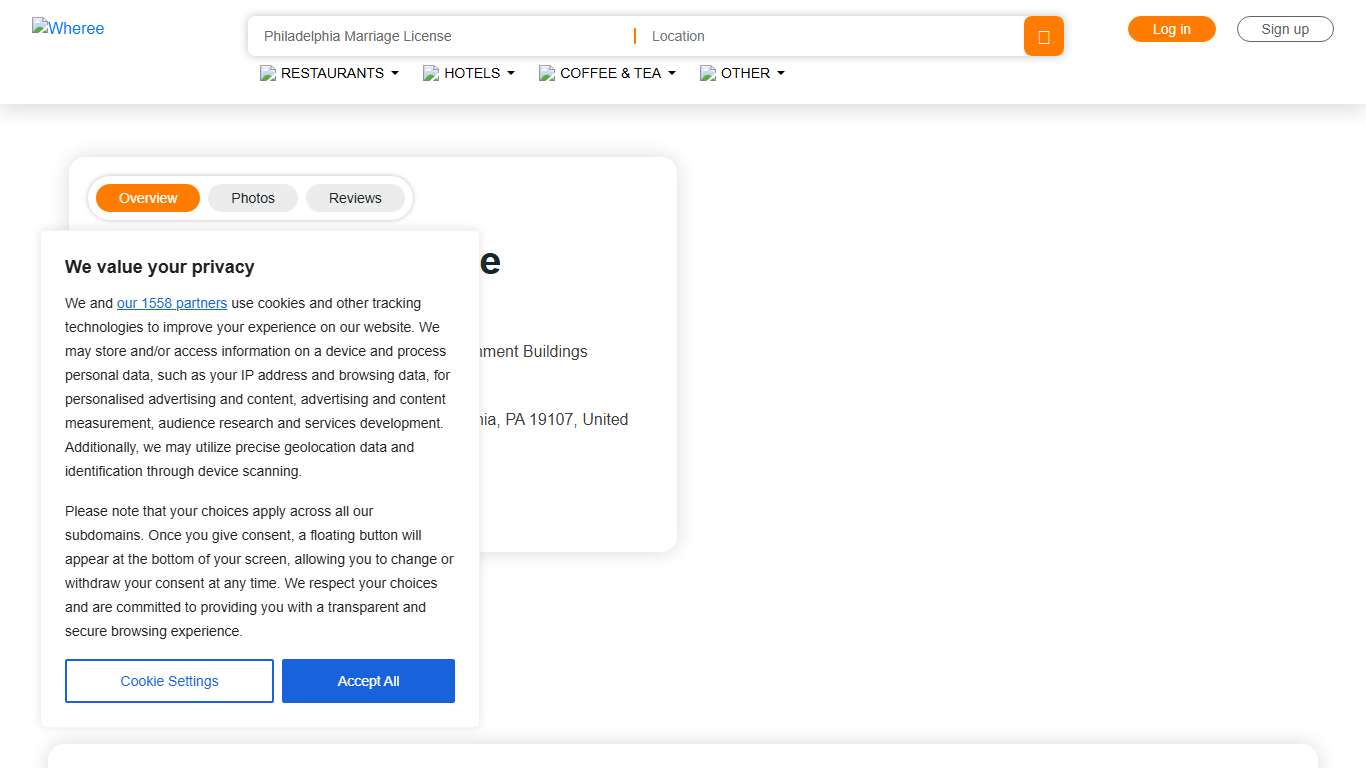Viewport: 1366px width, 768px height.
Task: Select the Overview tab
Action: pyautogui.click(x=148, y=198)
